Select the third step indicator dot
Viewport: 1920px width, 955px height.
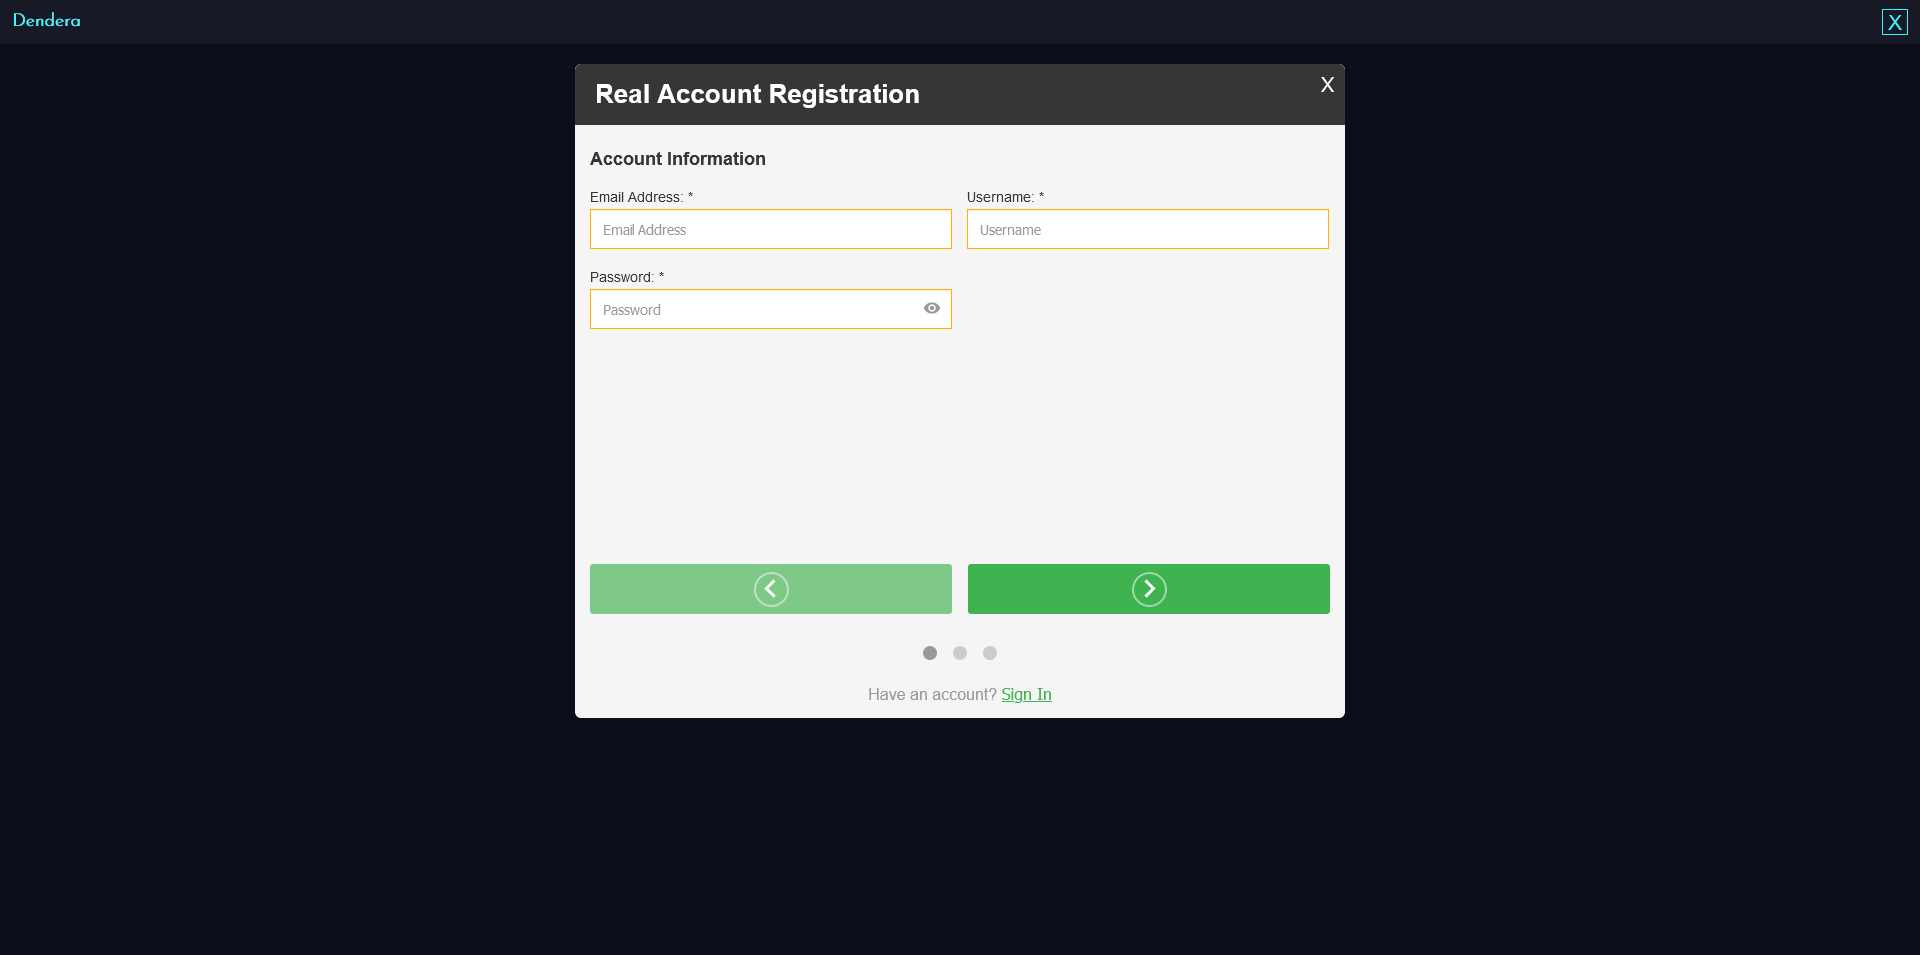(x=990, y=653)
